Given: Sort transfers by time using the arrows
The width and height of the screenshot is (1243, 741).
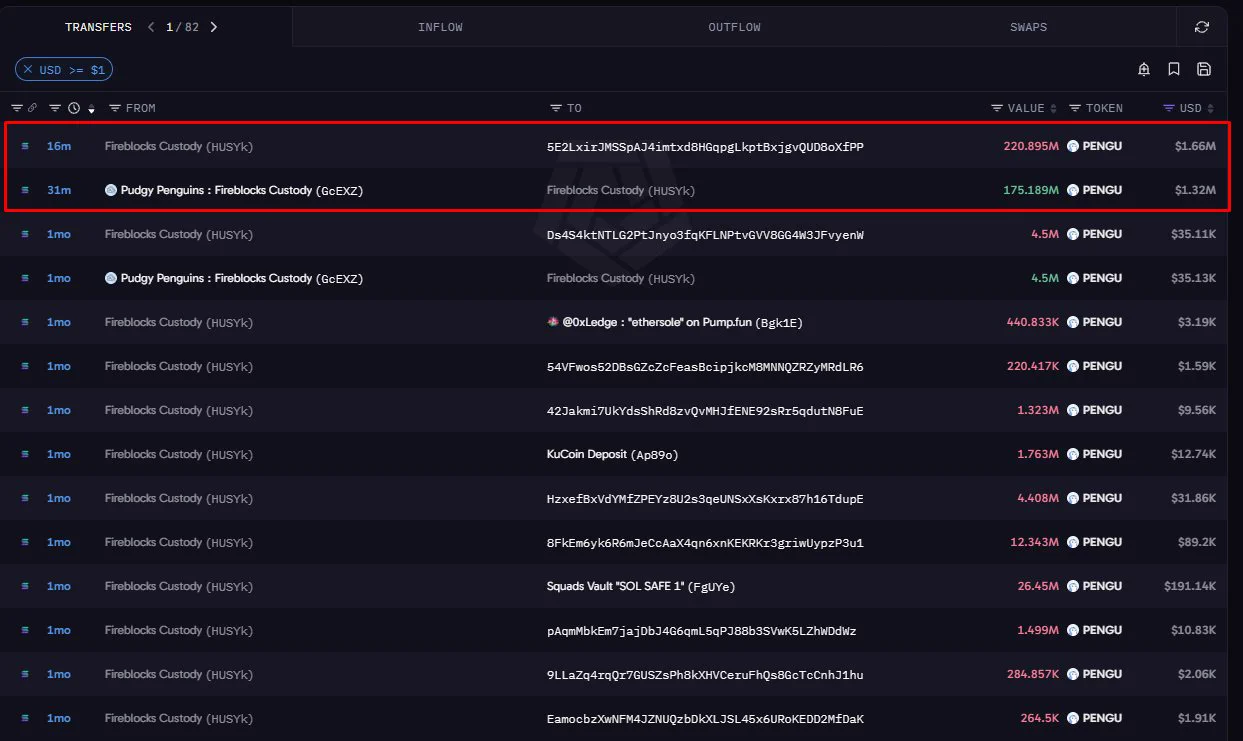Looking at the screenshot, I should 91,108.
